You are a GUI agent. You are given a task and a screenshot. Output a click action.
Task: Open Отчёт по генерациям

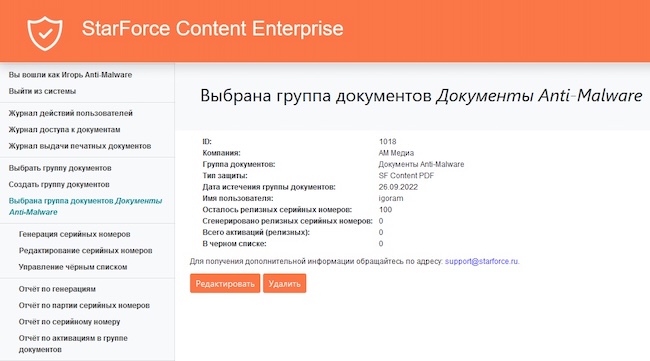click(x=57, y=289)
